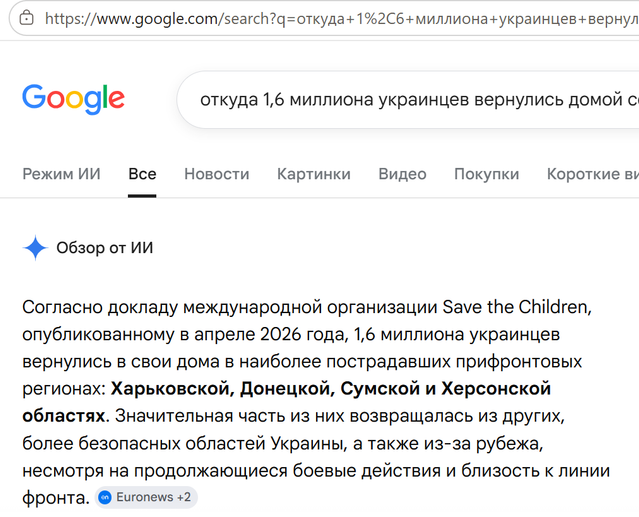Switch to the Видео tab
The image size is (639, 517).
[402, 174]
